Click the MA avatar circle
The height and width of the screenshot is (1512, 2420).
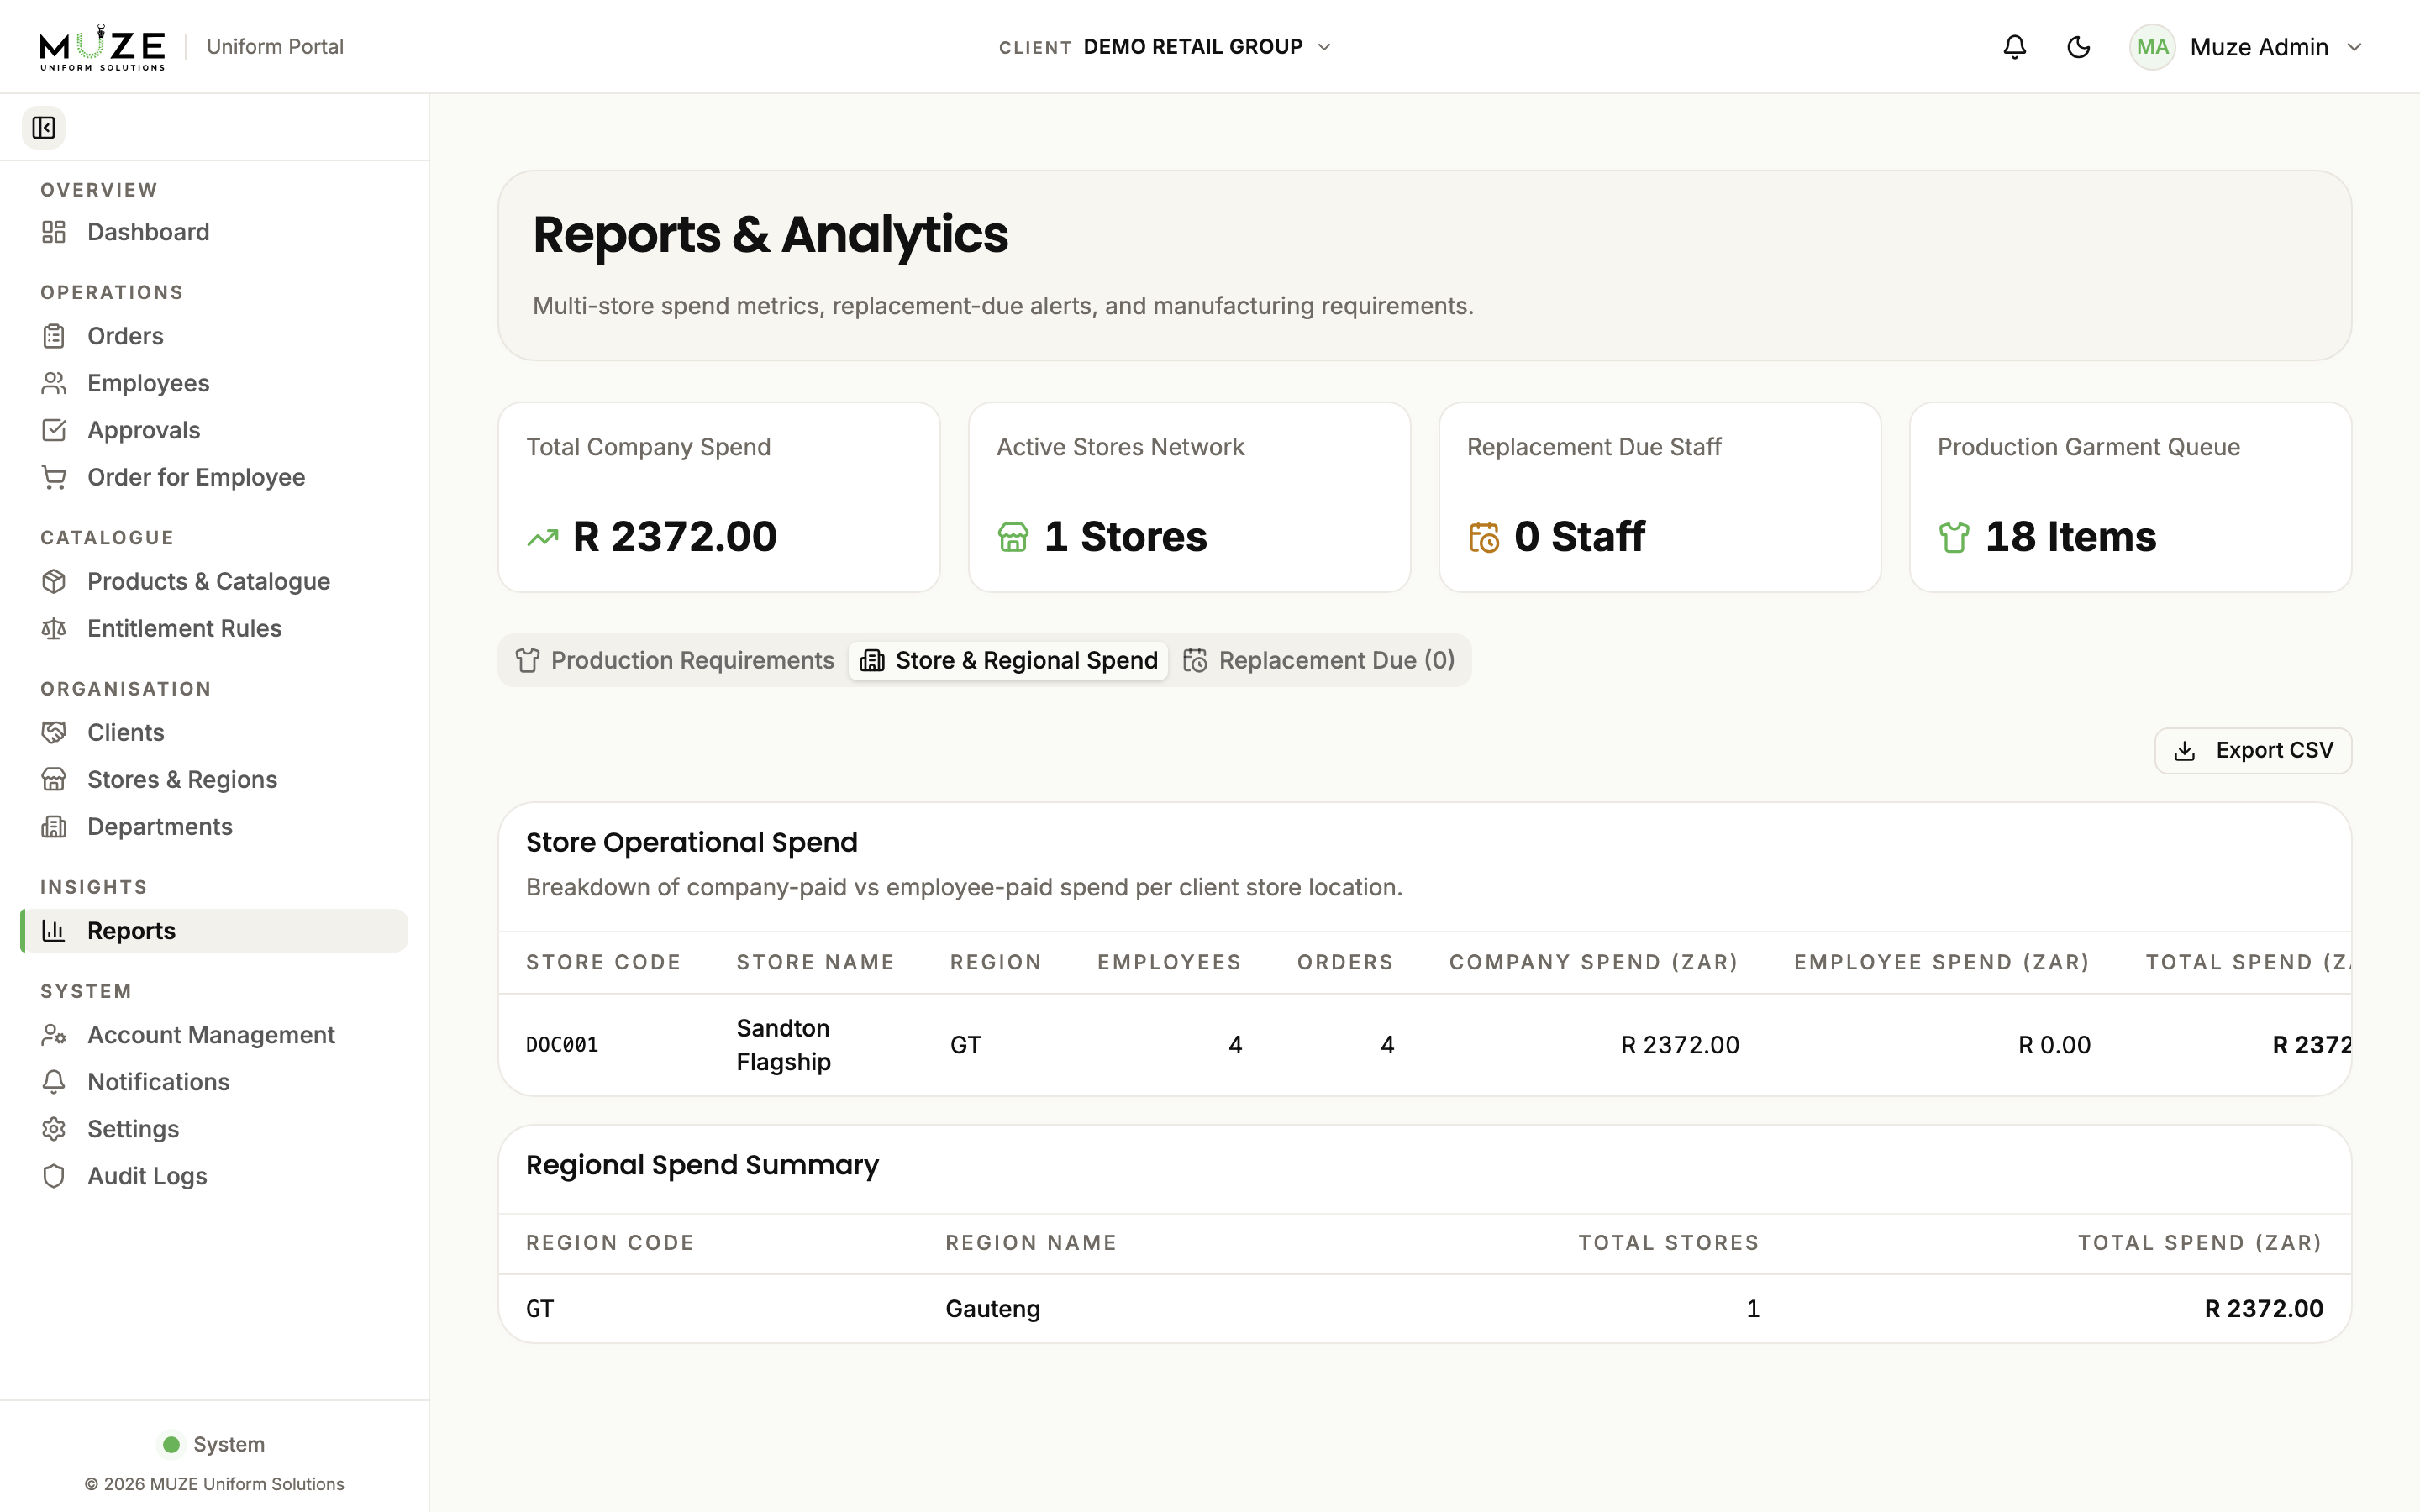tap(2152, 47)
